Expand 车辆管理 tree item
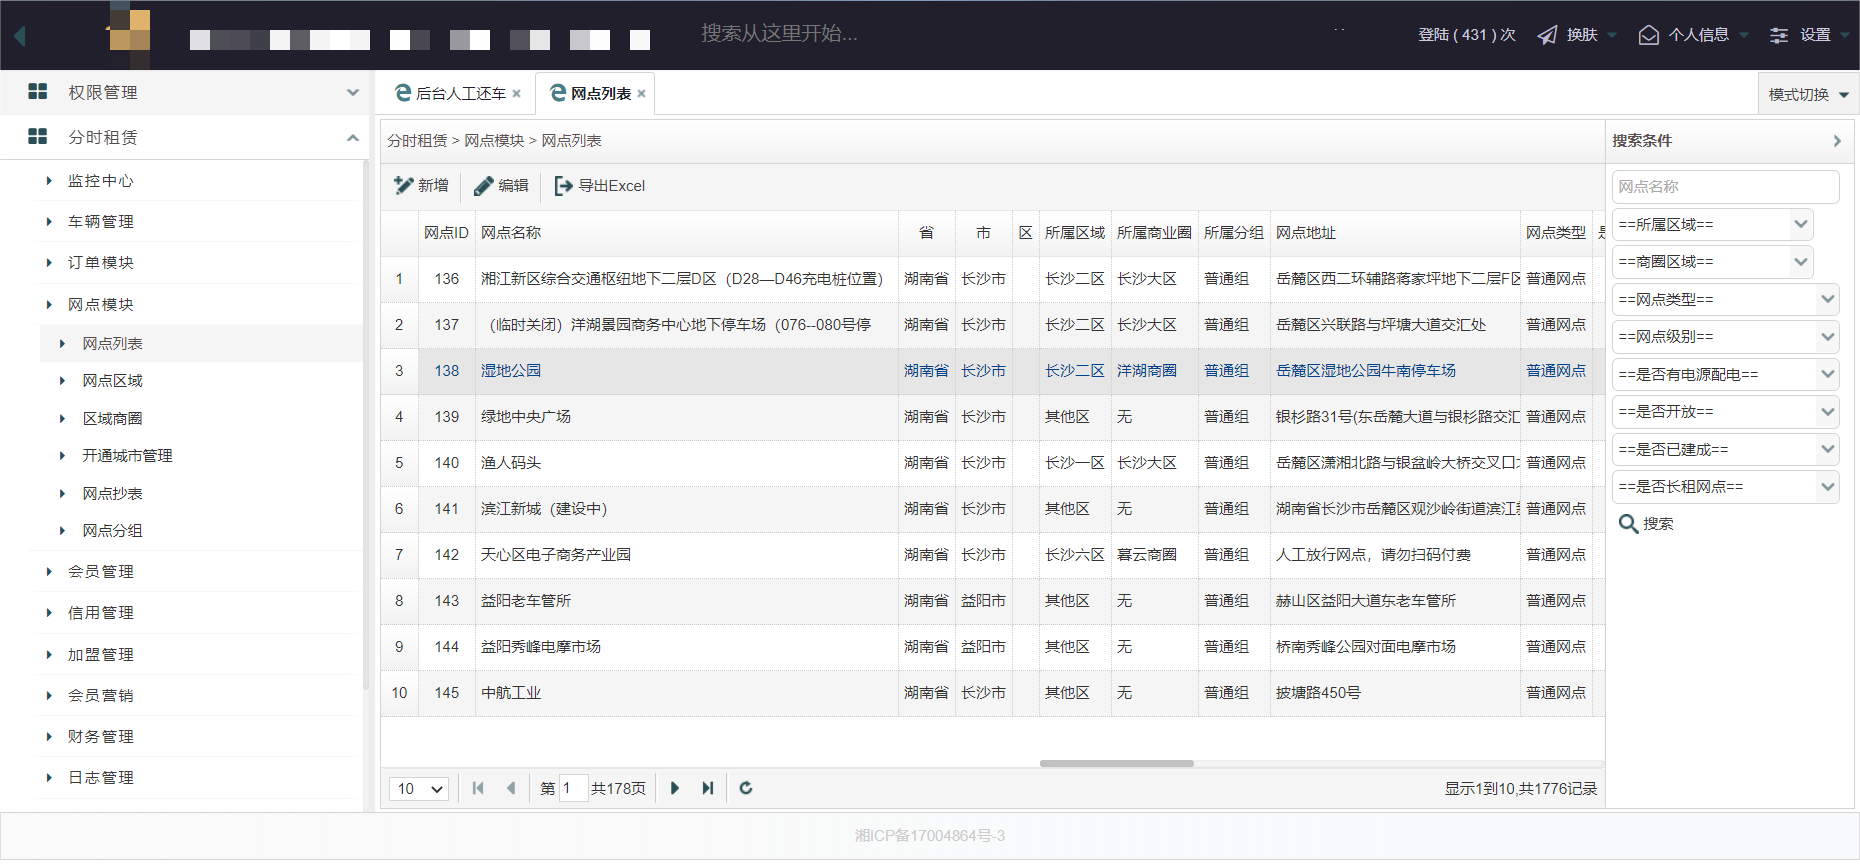Image resolution: width=1860 pixels, height=865 pixels. click(48, 222)
